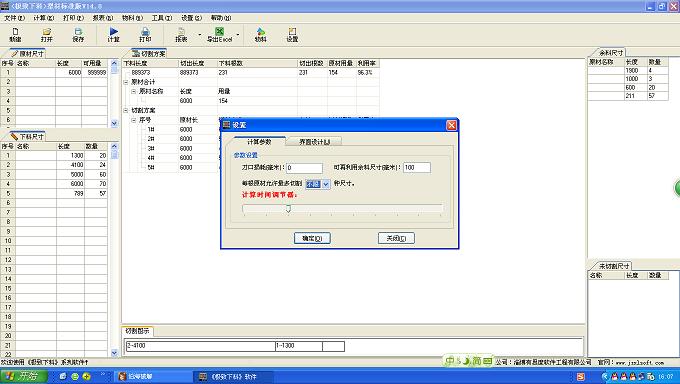680x384 pixels.
Task: Collapse the 切割方案 tree node
Action: tap(126, 111)
